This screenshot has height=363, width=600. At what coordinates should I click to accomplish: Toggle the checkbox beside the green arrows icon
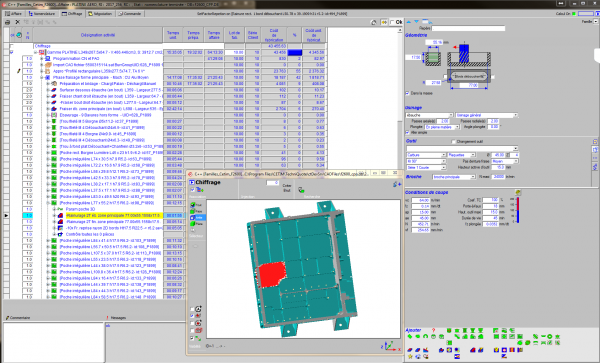192,338
